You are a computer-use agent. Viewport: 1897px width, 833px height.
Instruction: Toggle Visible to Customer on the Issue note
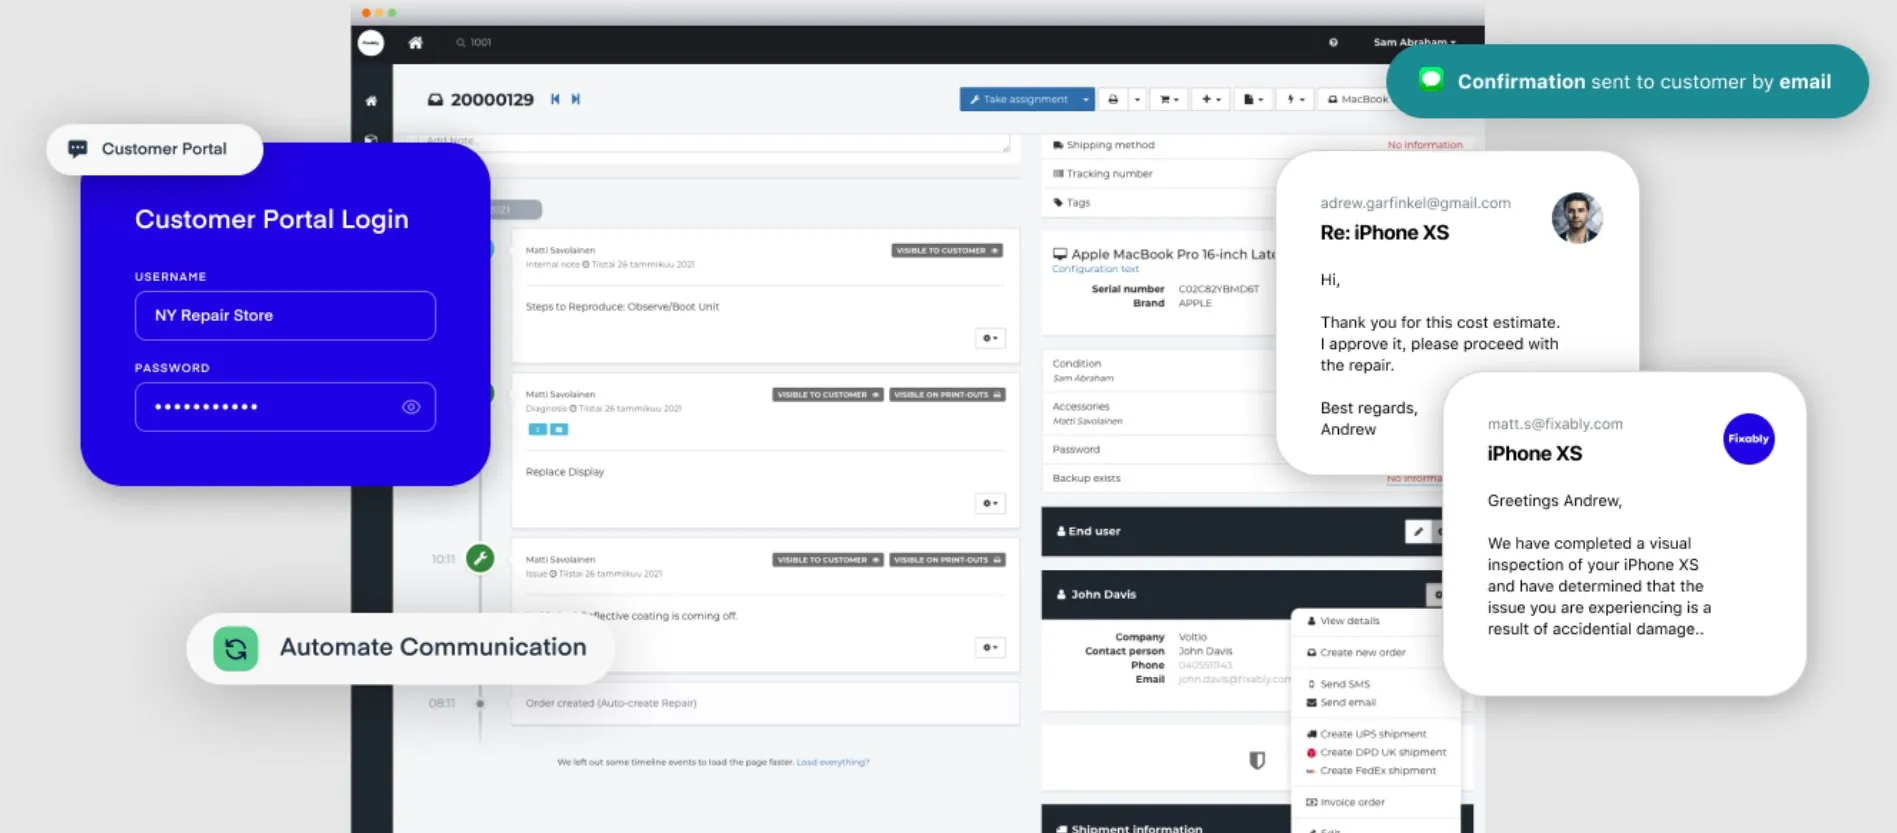(x=828, y=560)
